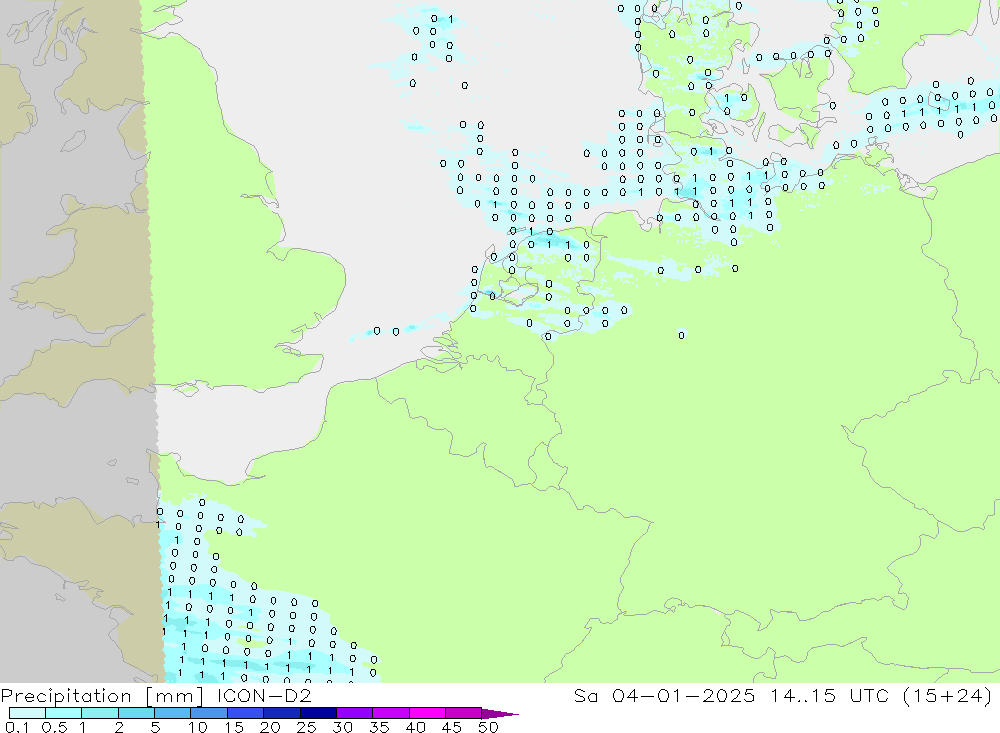Click the 0.1–0.5 mm legend color swatch
Viewport: 1000px width, 733px height.
coord(27,713)
